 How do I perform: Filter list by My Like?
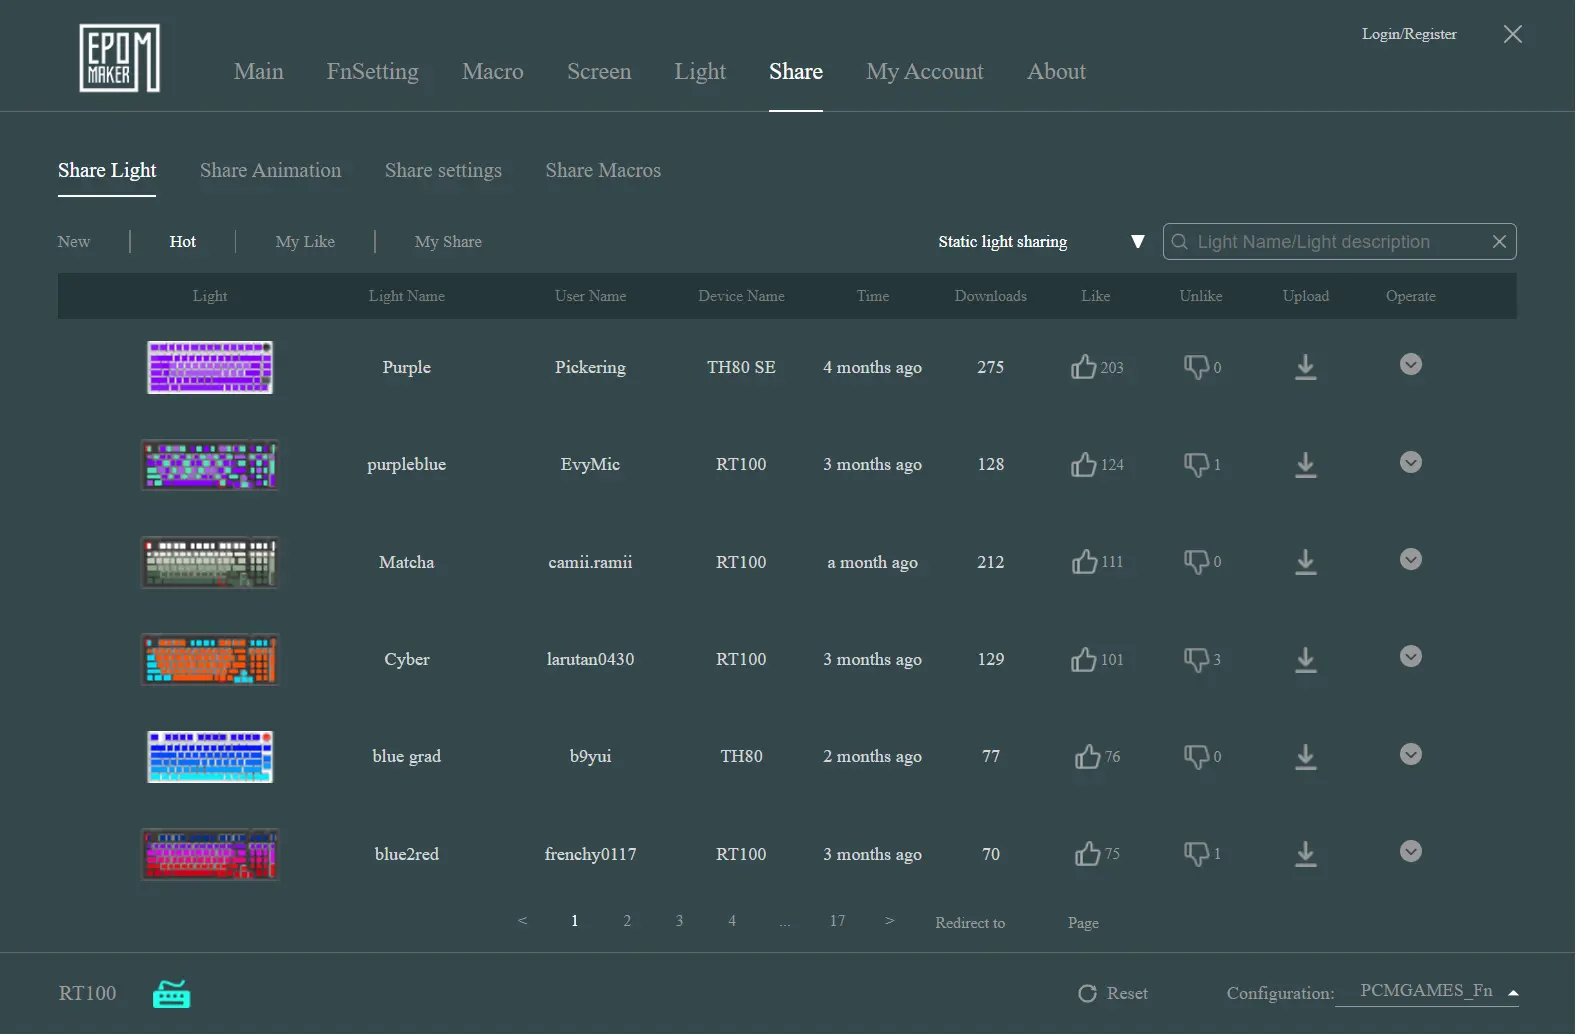[x=305, y=242]
